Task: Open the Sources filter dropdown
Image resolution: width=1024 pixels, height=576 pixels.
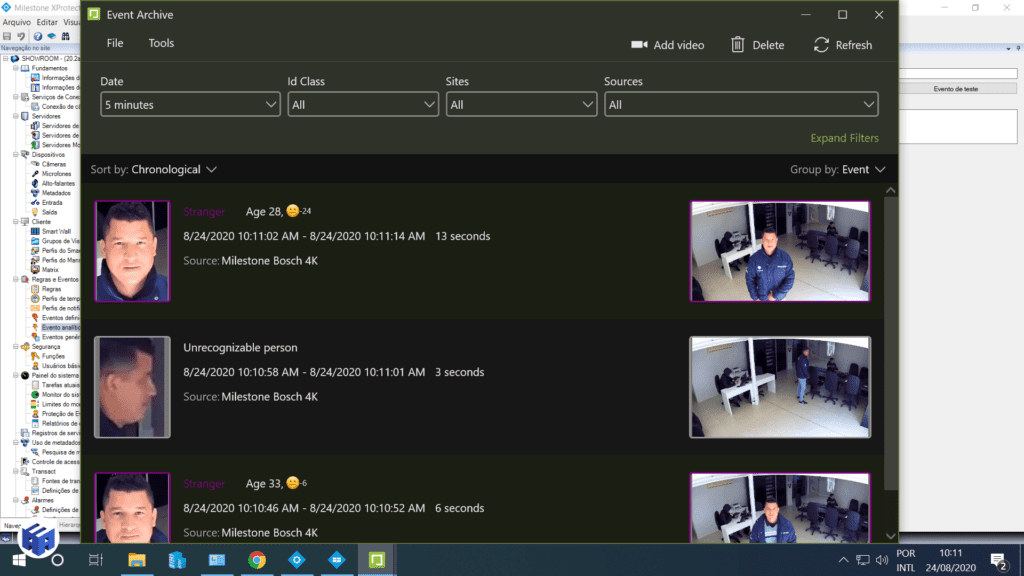Action: point(740,104)
